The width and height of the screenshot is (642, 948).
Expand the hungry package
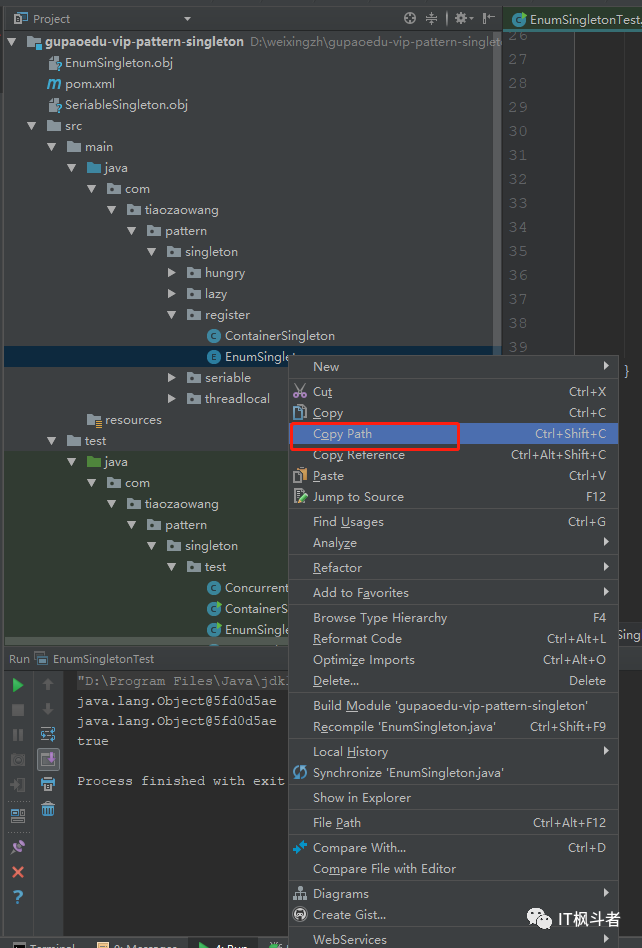[172, 273]
